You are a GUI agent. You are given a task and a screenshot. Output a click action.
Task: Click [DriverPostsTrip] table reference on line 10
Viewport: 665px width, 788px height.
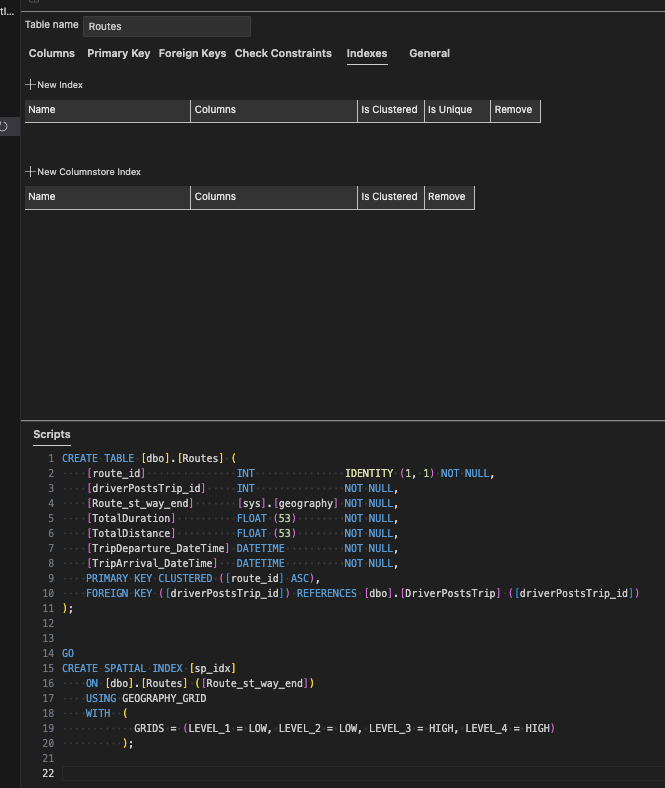[x=450, y=594]
